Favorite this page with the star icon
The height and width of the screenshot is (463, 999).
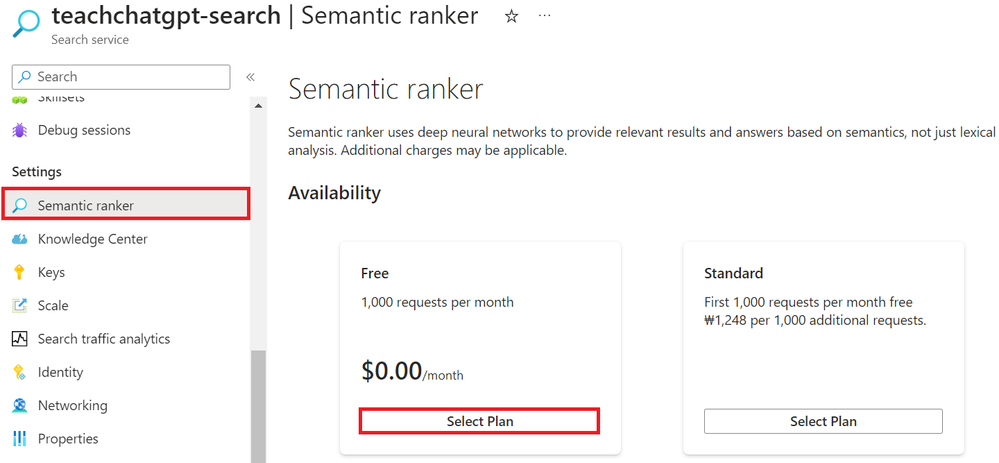tap(511, 17)
